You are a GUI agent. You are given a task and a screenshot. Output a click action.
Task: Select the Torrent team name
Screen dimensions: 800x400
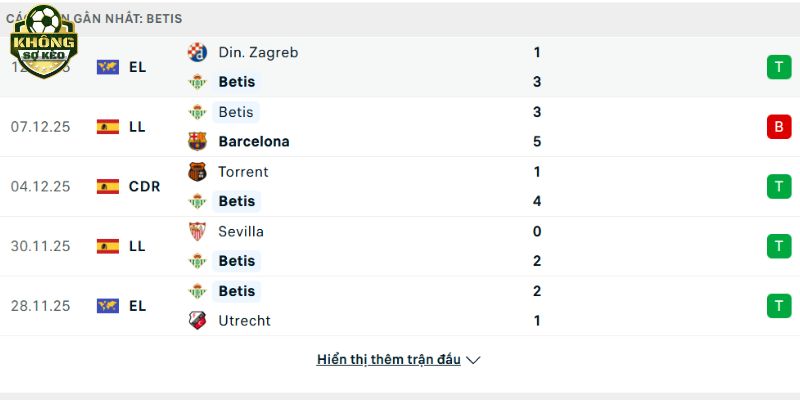(243, 171)
